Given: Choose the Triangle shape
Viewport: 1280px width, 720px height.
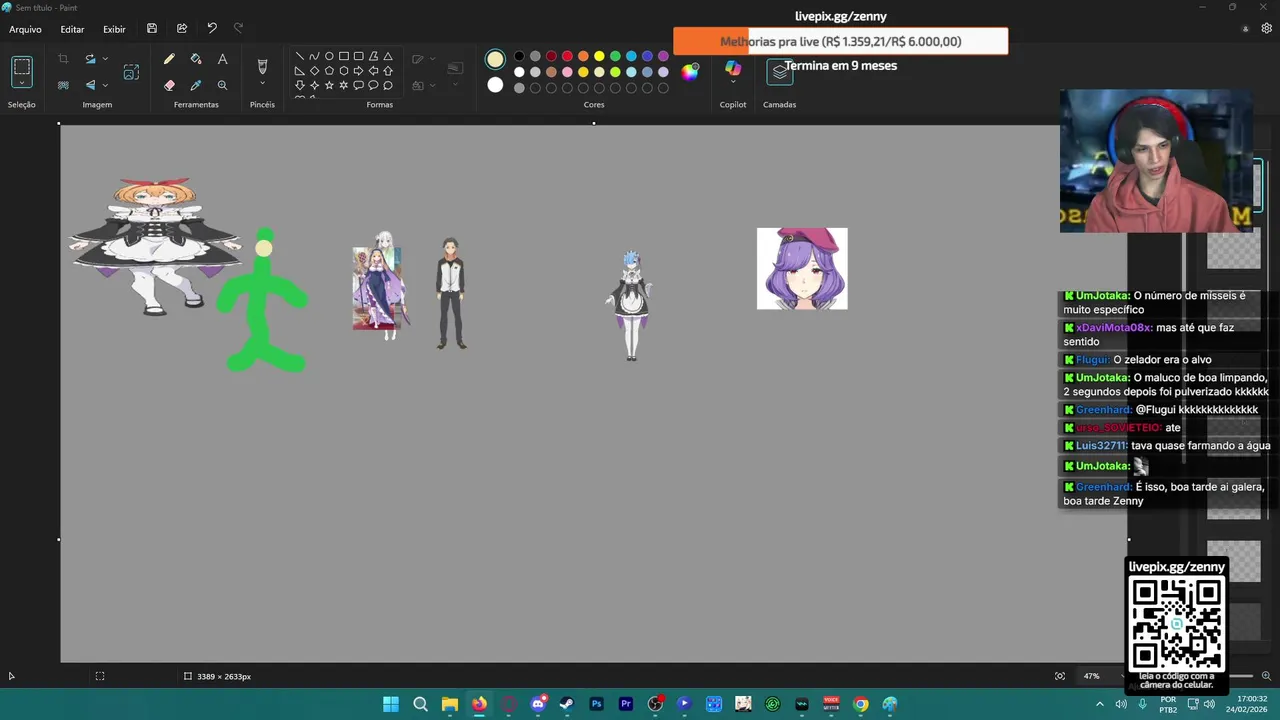Looking at the screenshot, I should (388, 57).
